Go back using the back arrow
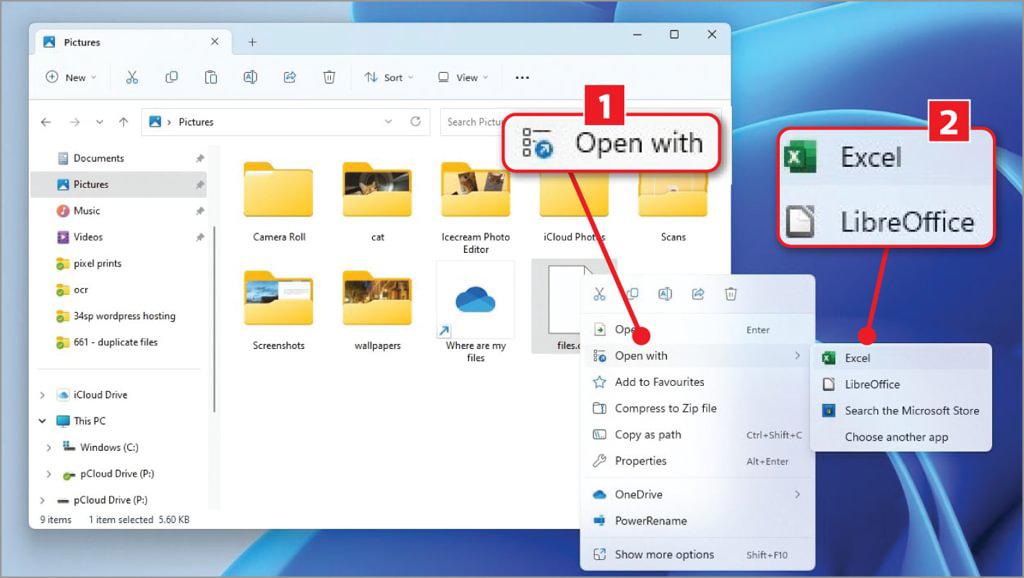 click(x=46, y=122)
